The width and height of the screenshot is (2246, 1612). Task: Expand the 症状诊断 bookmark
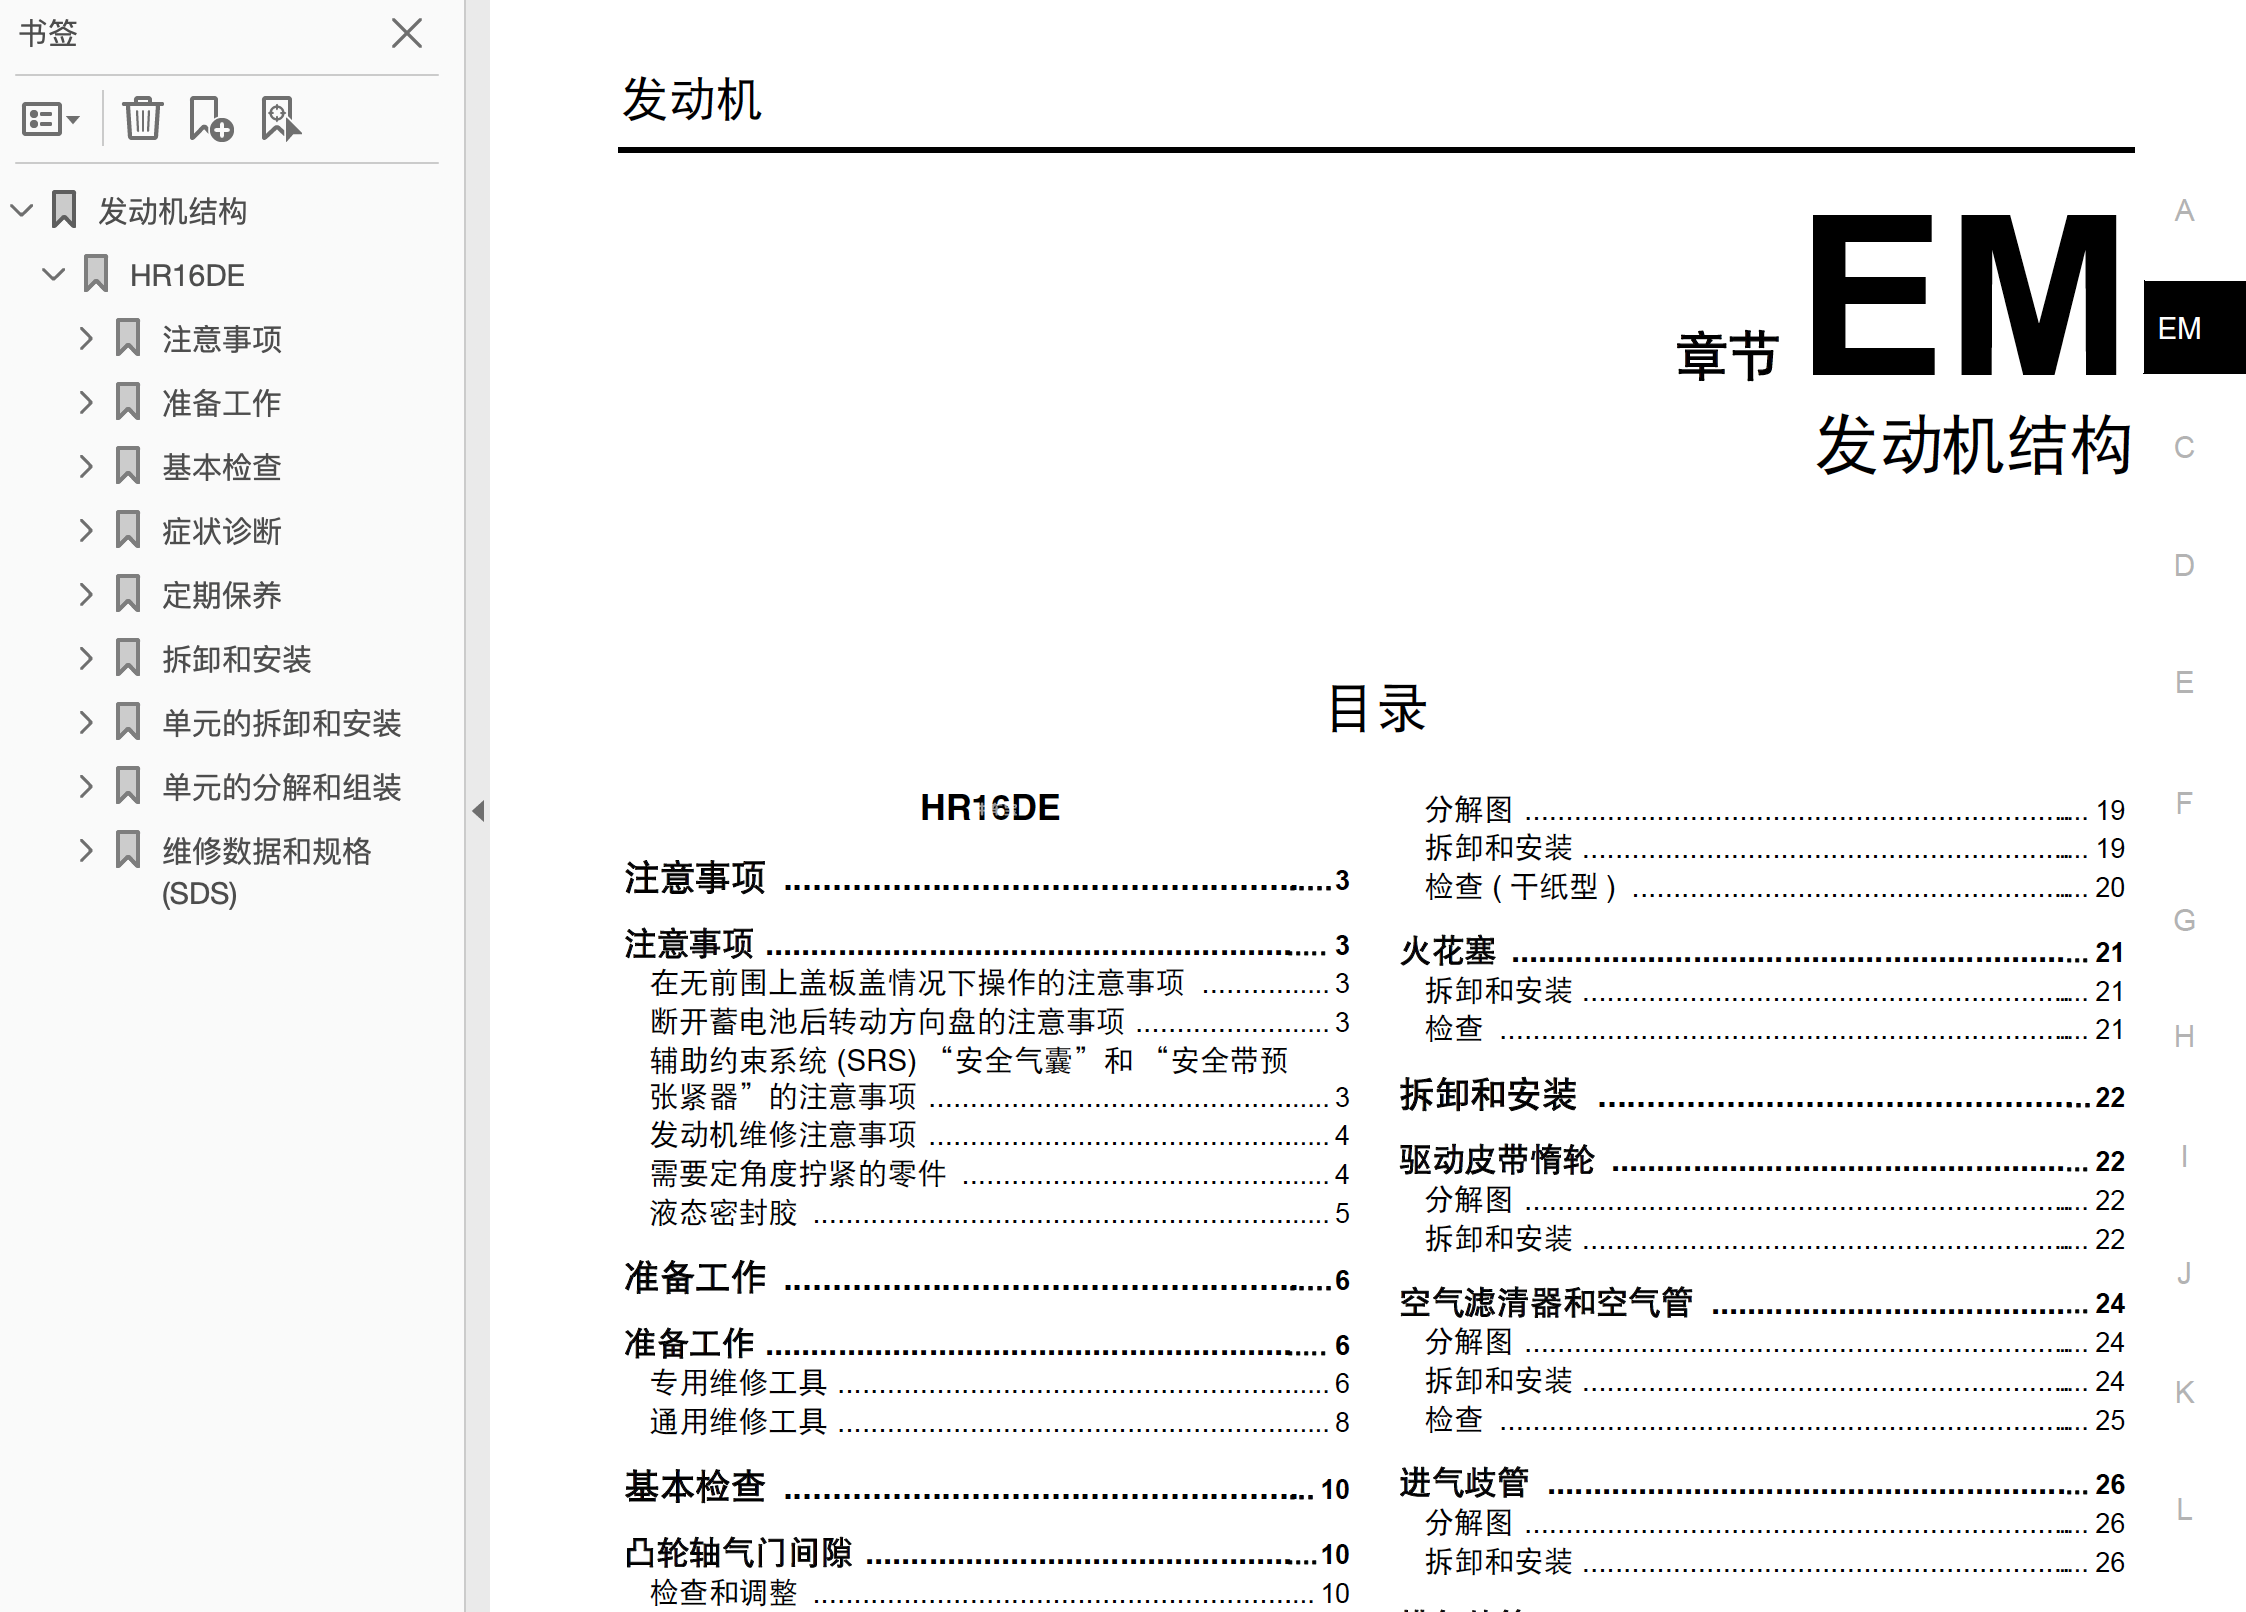click(x=86, y=531)
